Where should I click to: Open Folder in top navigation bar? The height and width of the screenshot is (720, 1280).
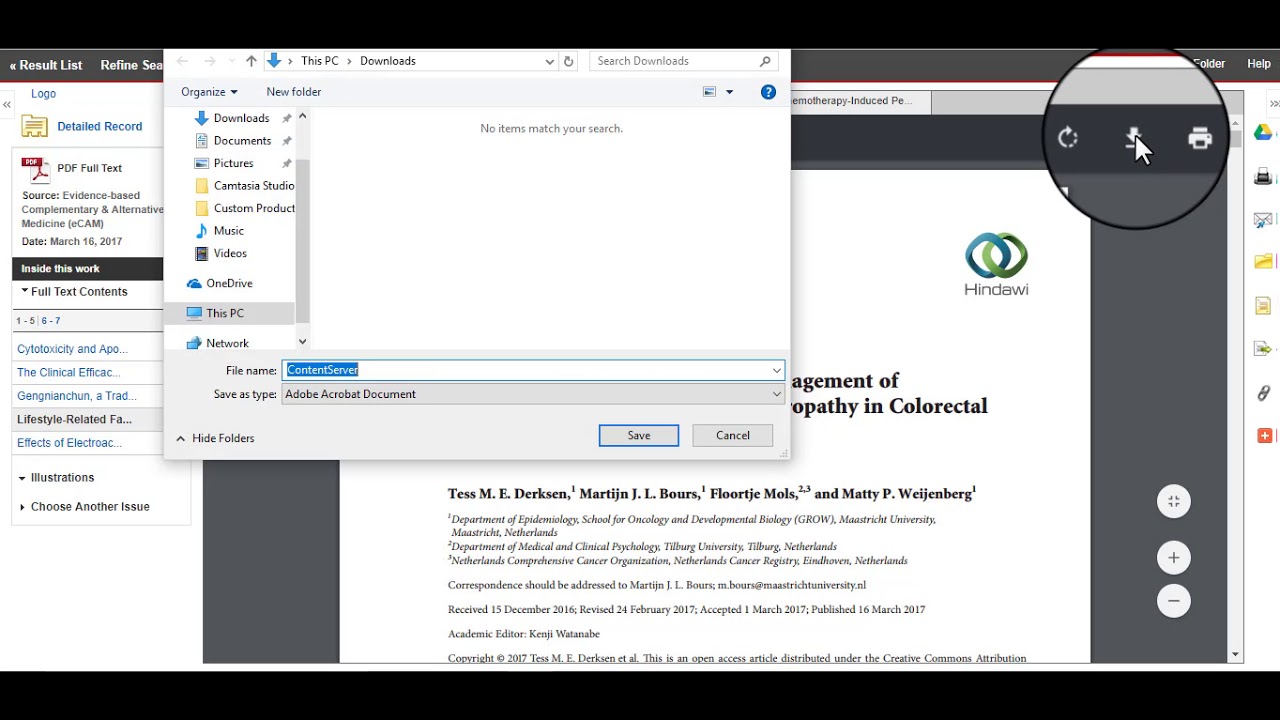coord(1209,64)
